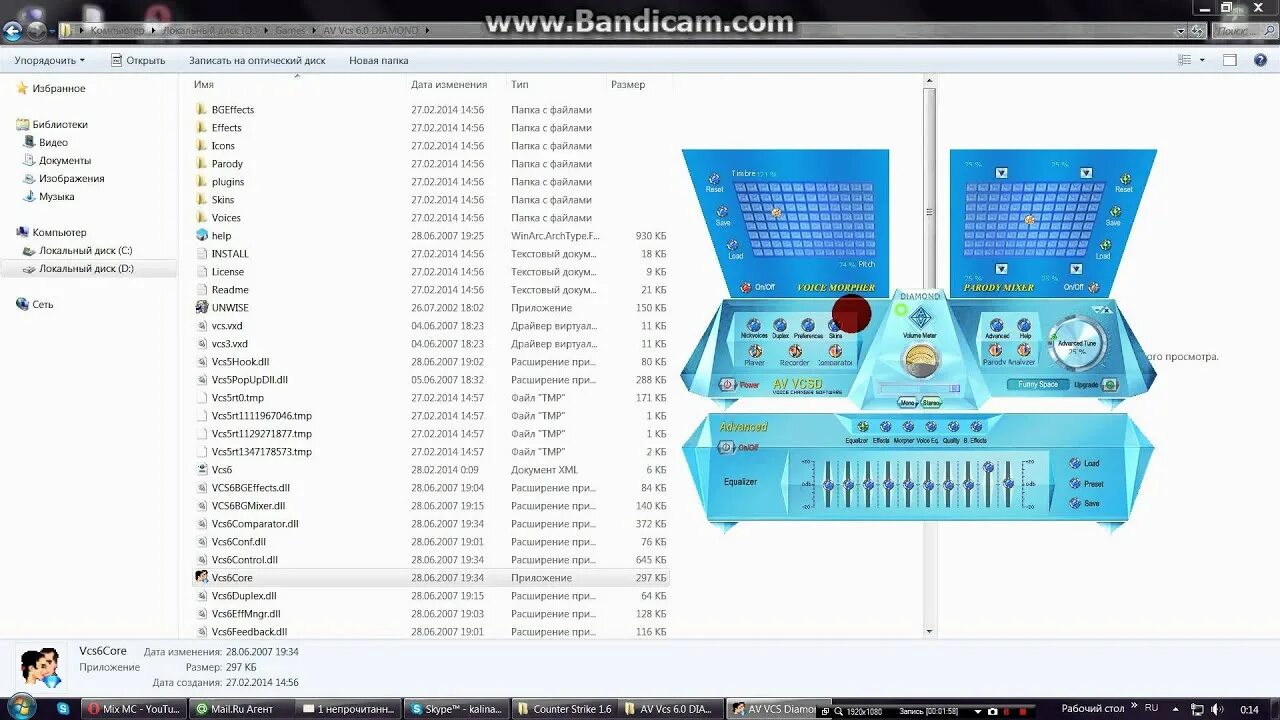The width and height of the screenshot is (1280, 720).
Task: Click Открыть in Explorer toolbar
Action: pos(138,60)
